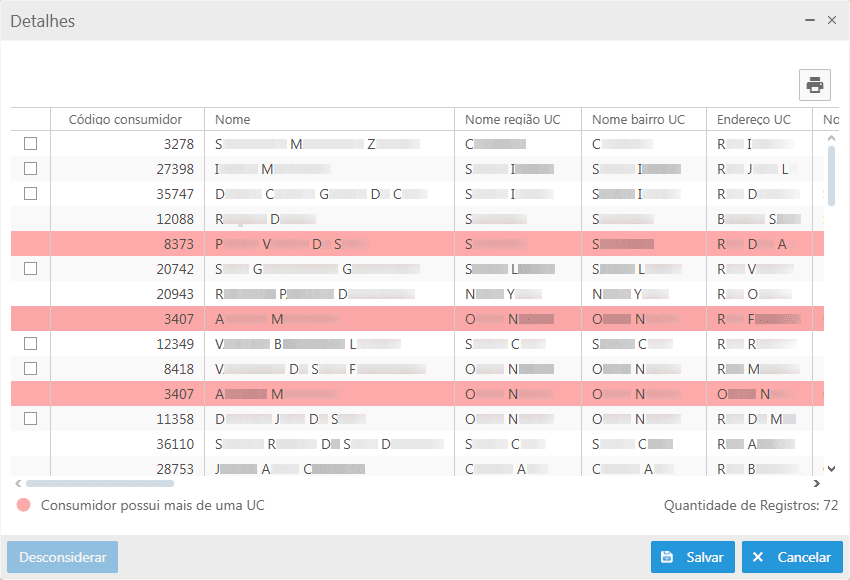Click the horizontal scrollbar right arrow
The height and width of the screenshot is (580, 850).
[x=817, y=483]
